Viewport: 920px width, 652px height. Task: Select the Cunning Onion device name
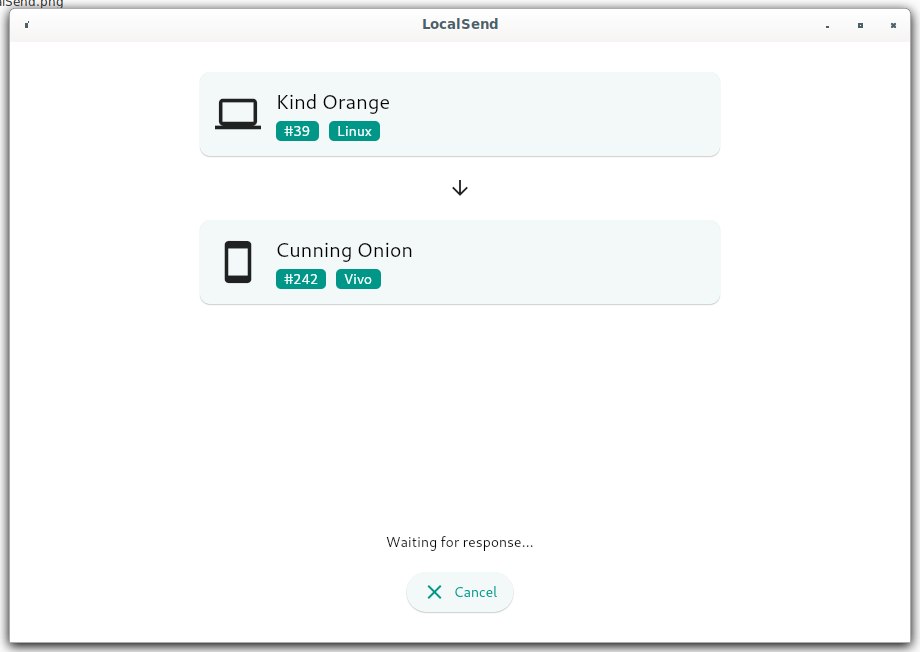[x=344, y=250]
